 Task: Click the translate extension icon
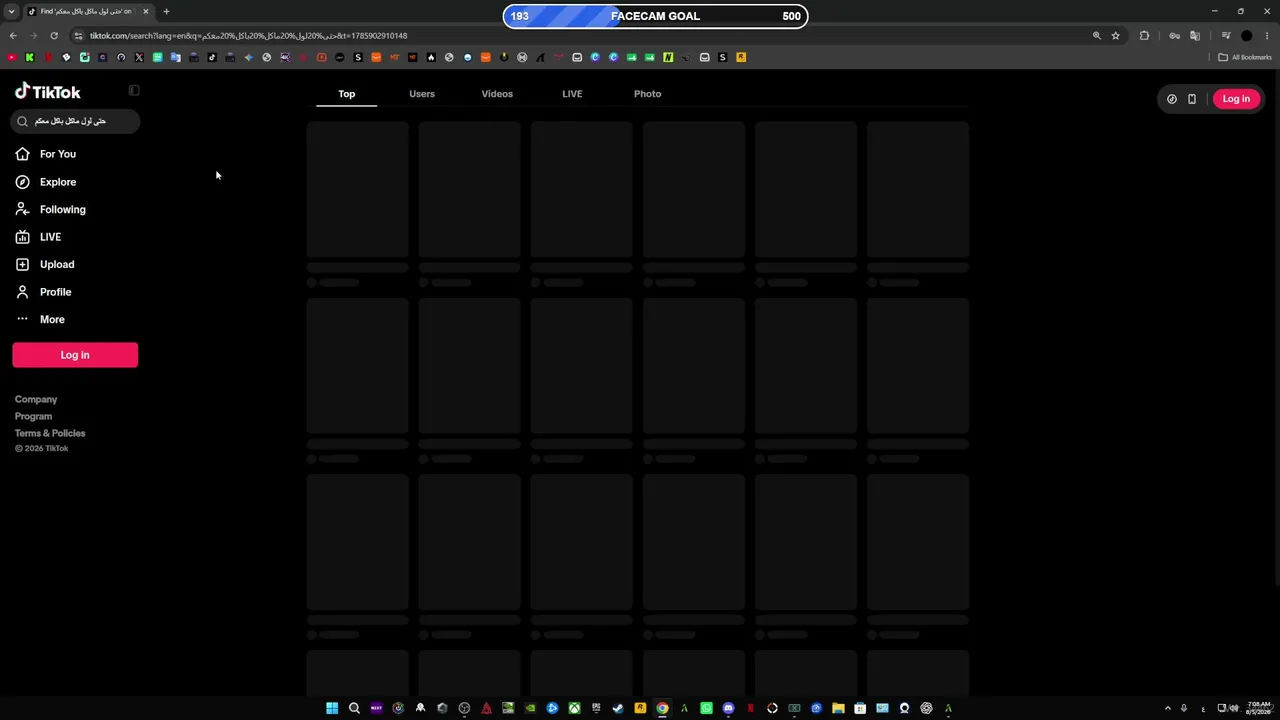point(1194,36)
